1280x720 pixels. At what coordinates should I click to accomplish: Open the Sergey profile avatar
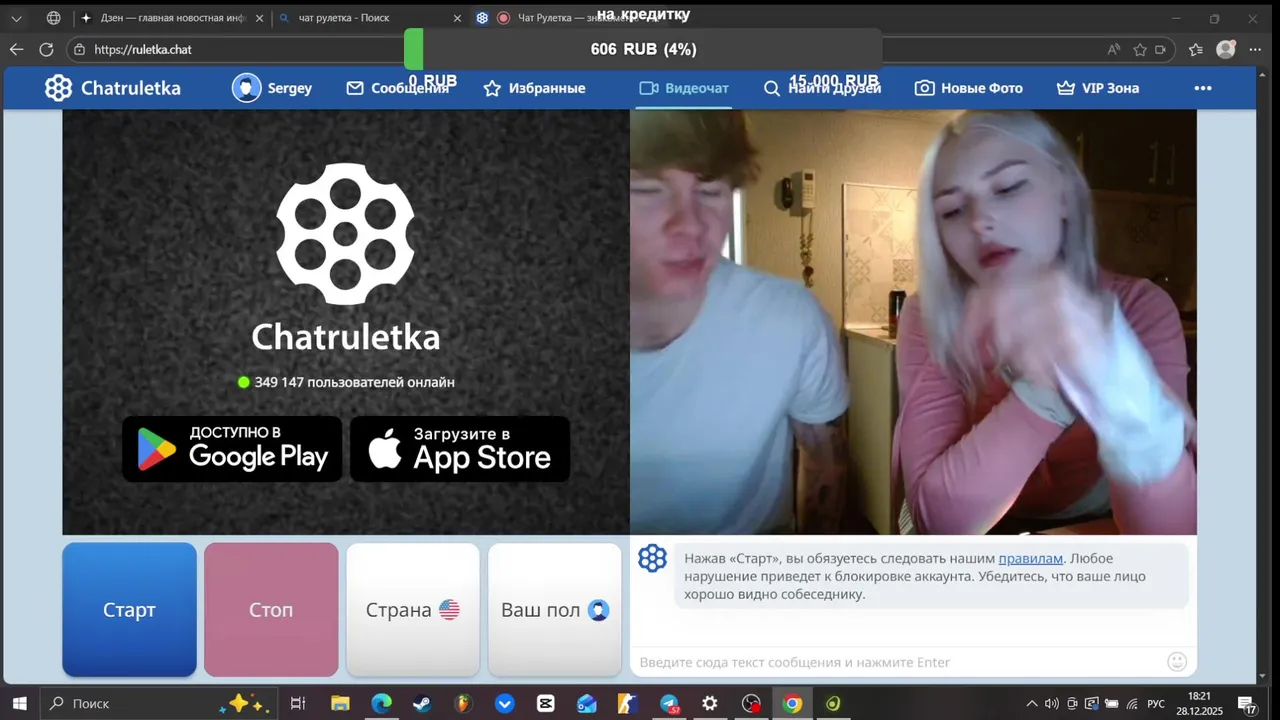pyautogui.click(x=246, y=88)
